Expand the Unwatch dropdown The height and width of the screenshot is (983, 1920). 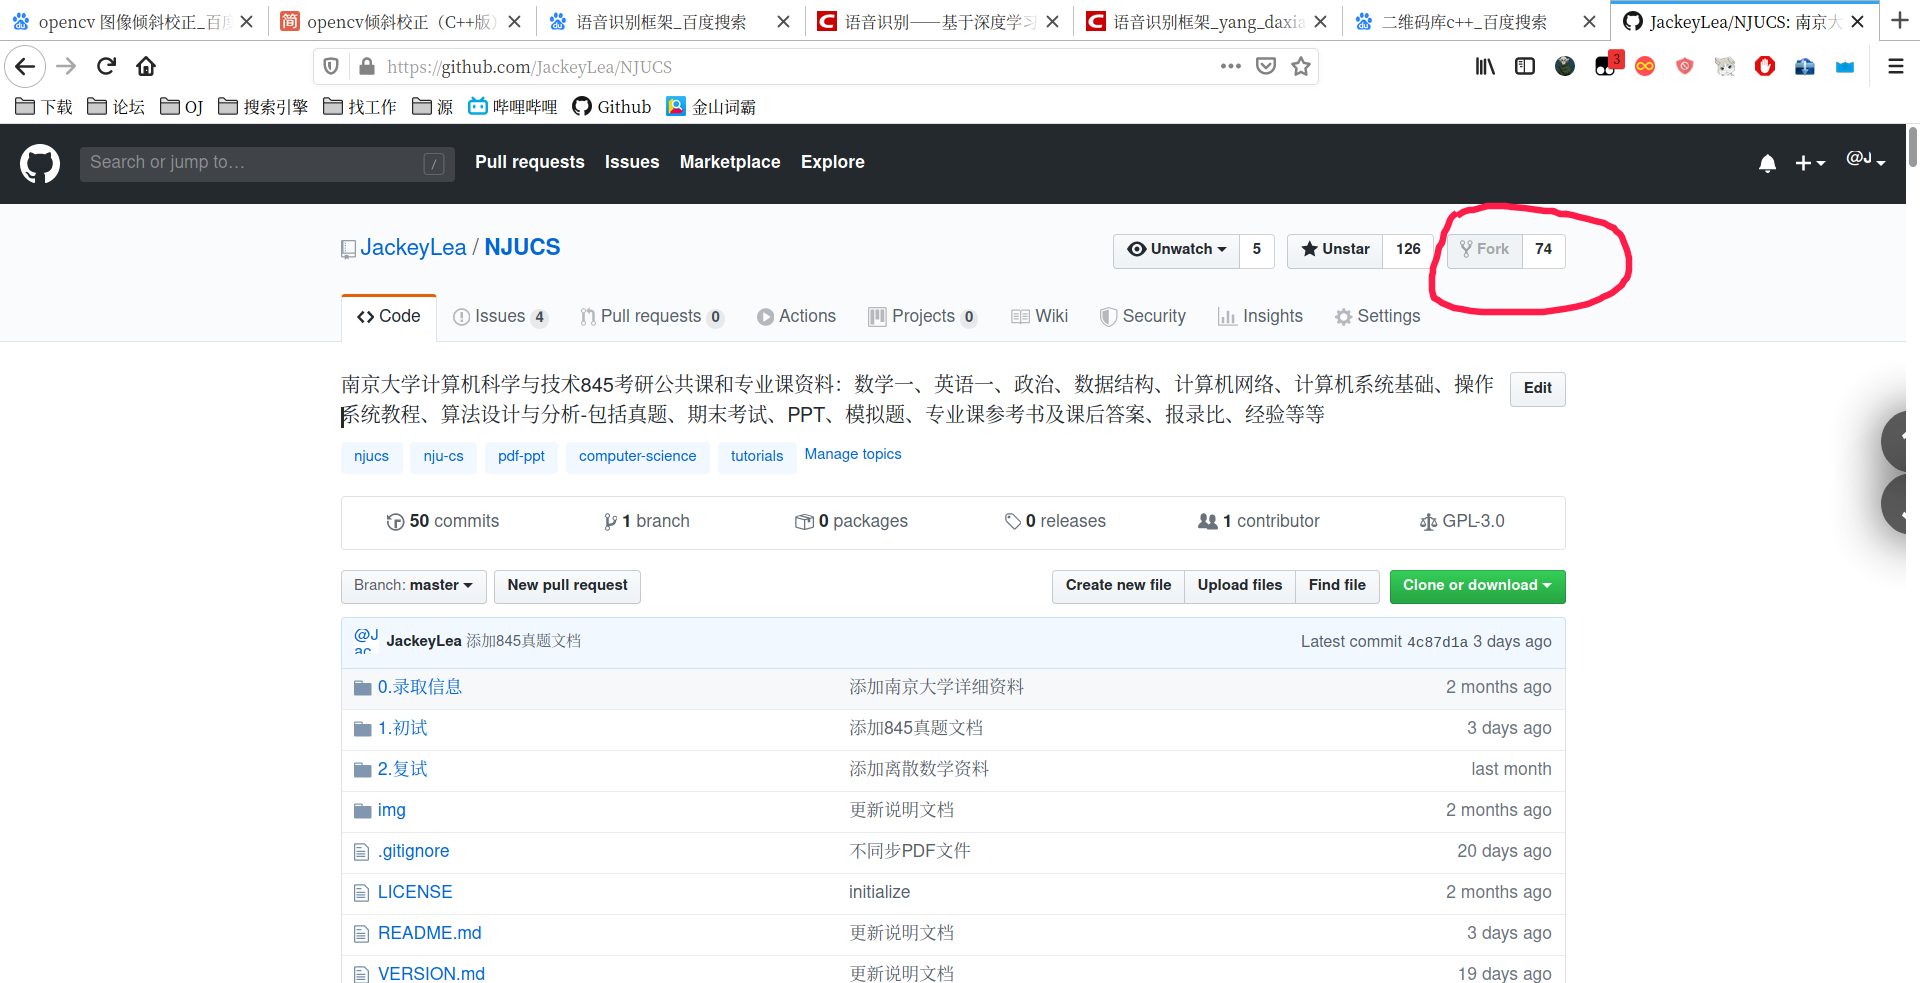point(1176,250)
